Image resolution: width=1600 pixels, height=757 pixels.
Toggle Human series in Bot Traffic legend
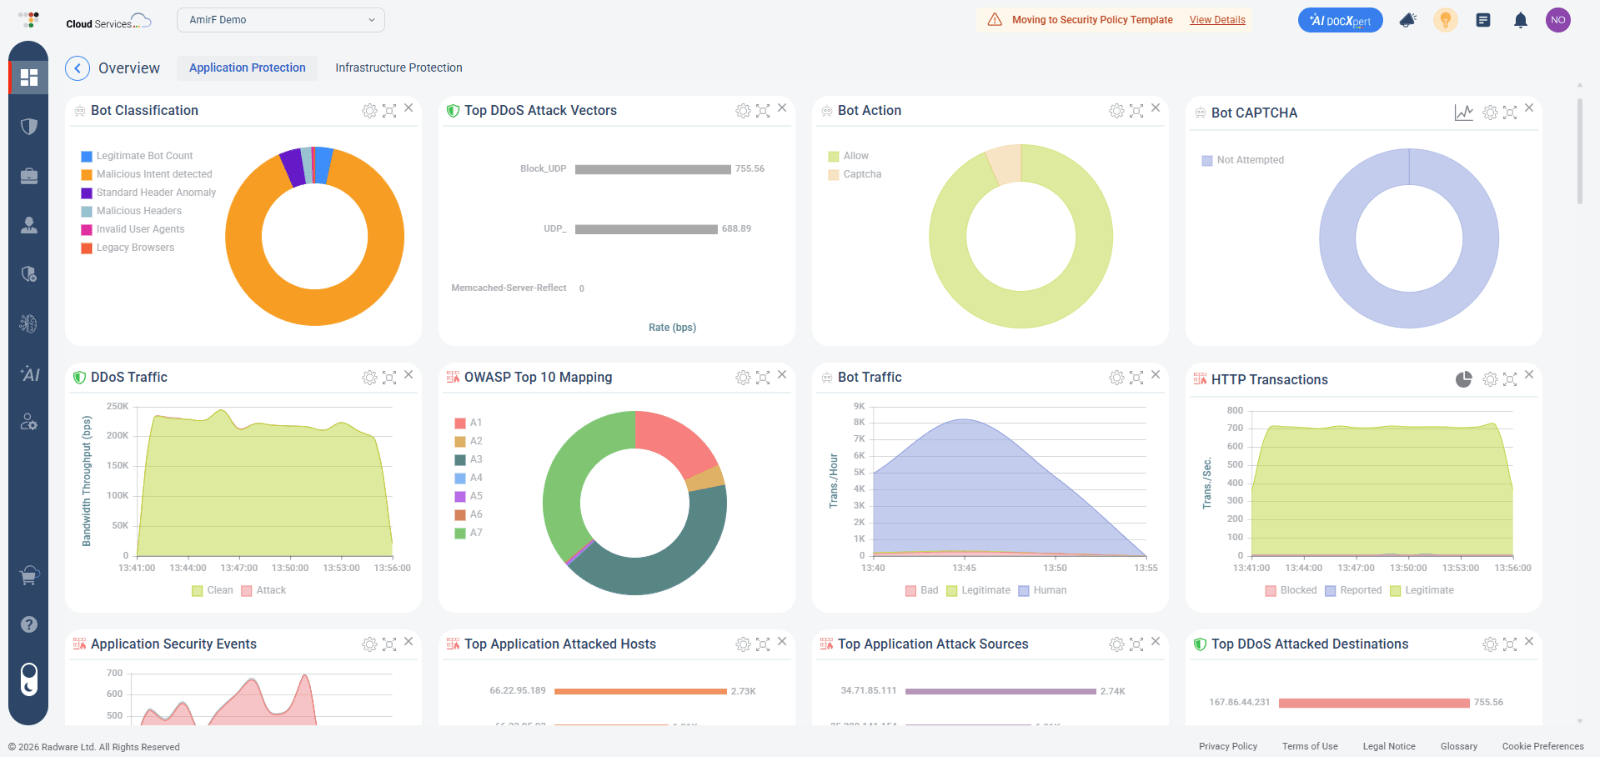[1042, 591]
